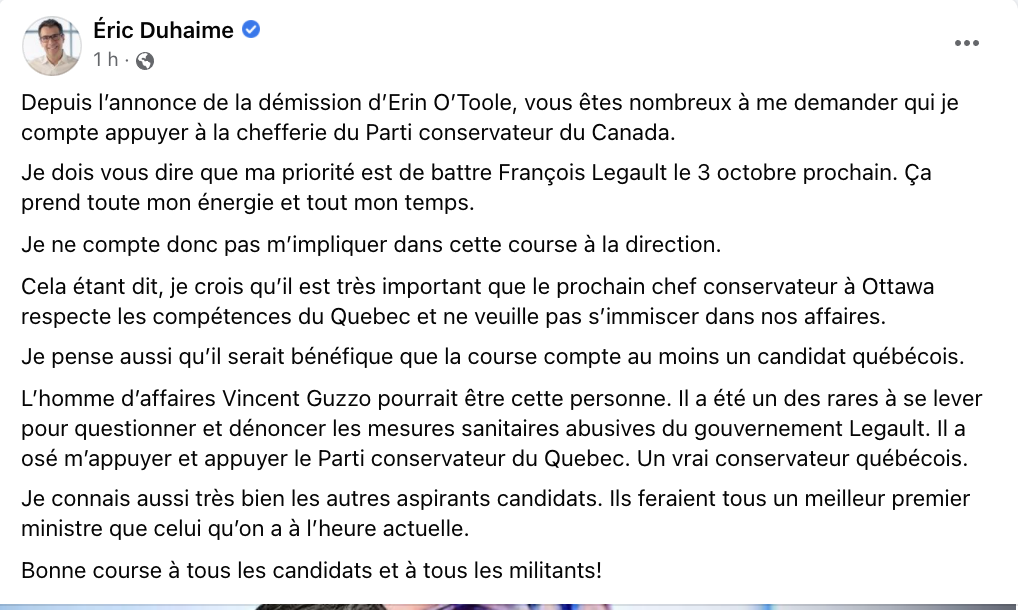Click the name 'François Legault' in the text

pos(582,173)
